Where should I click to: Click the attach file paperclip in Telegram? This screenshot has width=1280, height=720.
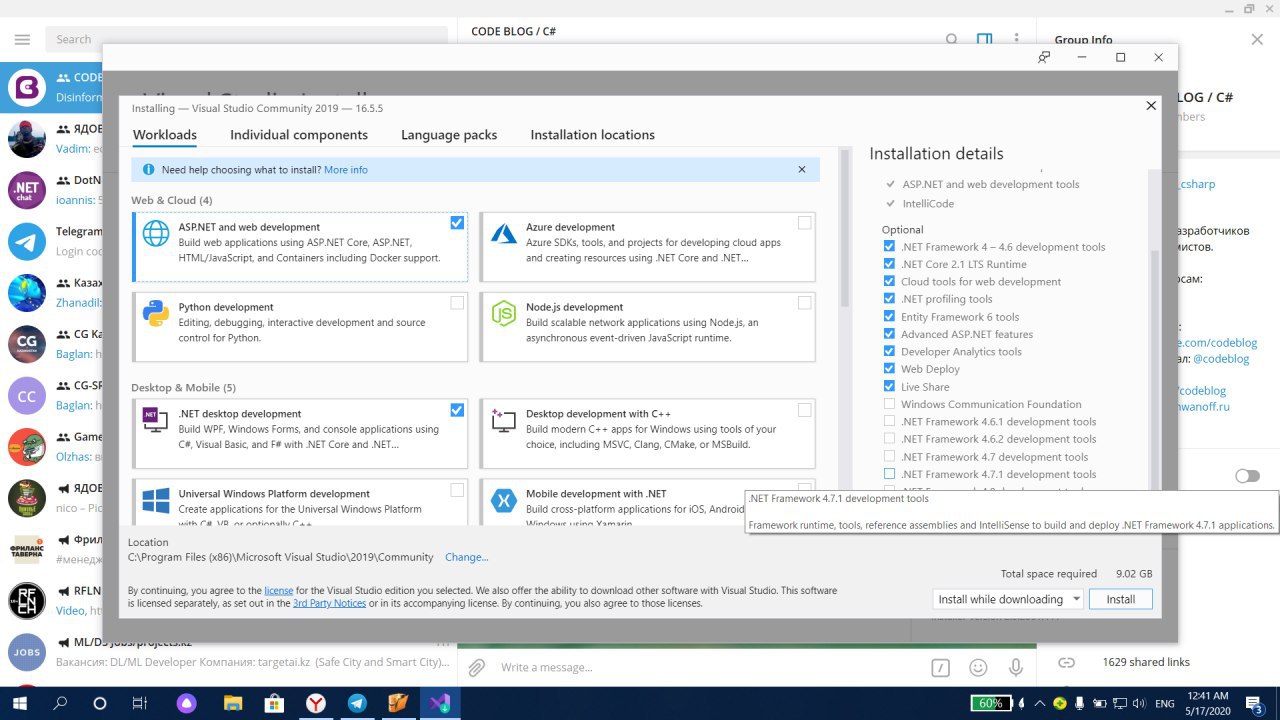(477, 667)
